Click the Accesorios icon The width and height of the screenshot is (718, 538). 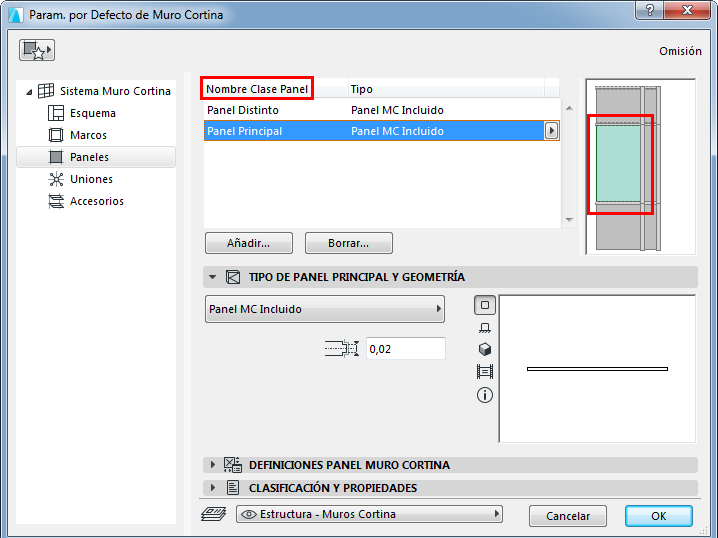pyautogui.click(x=56, y=201)
